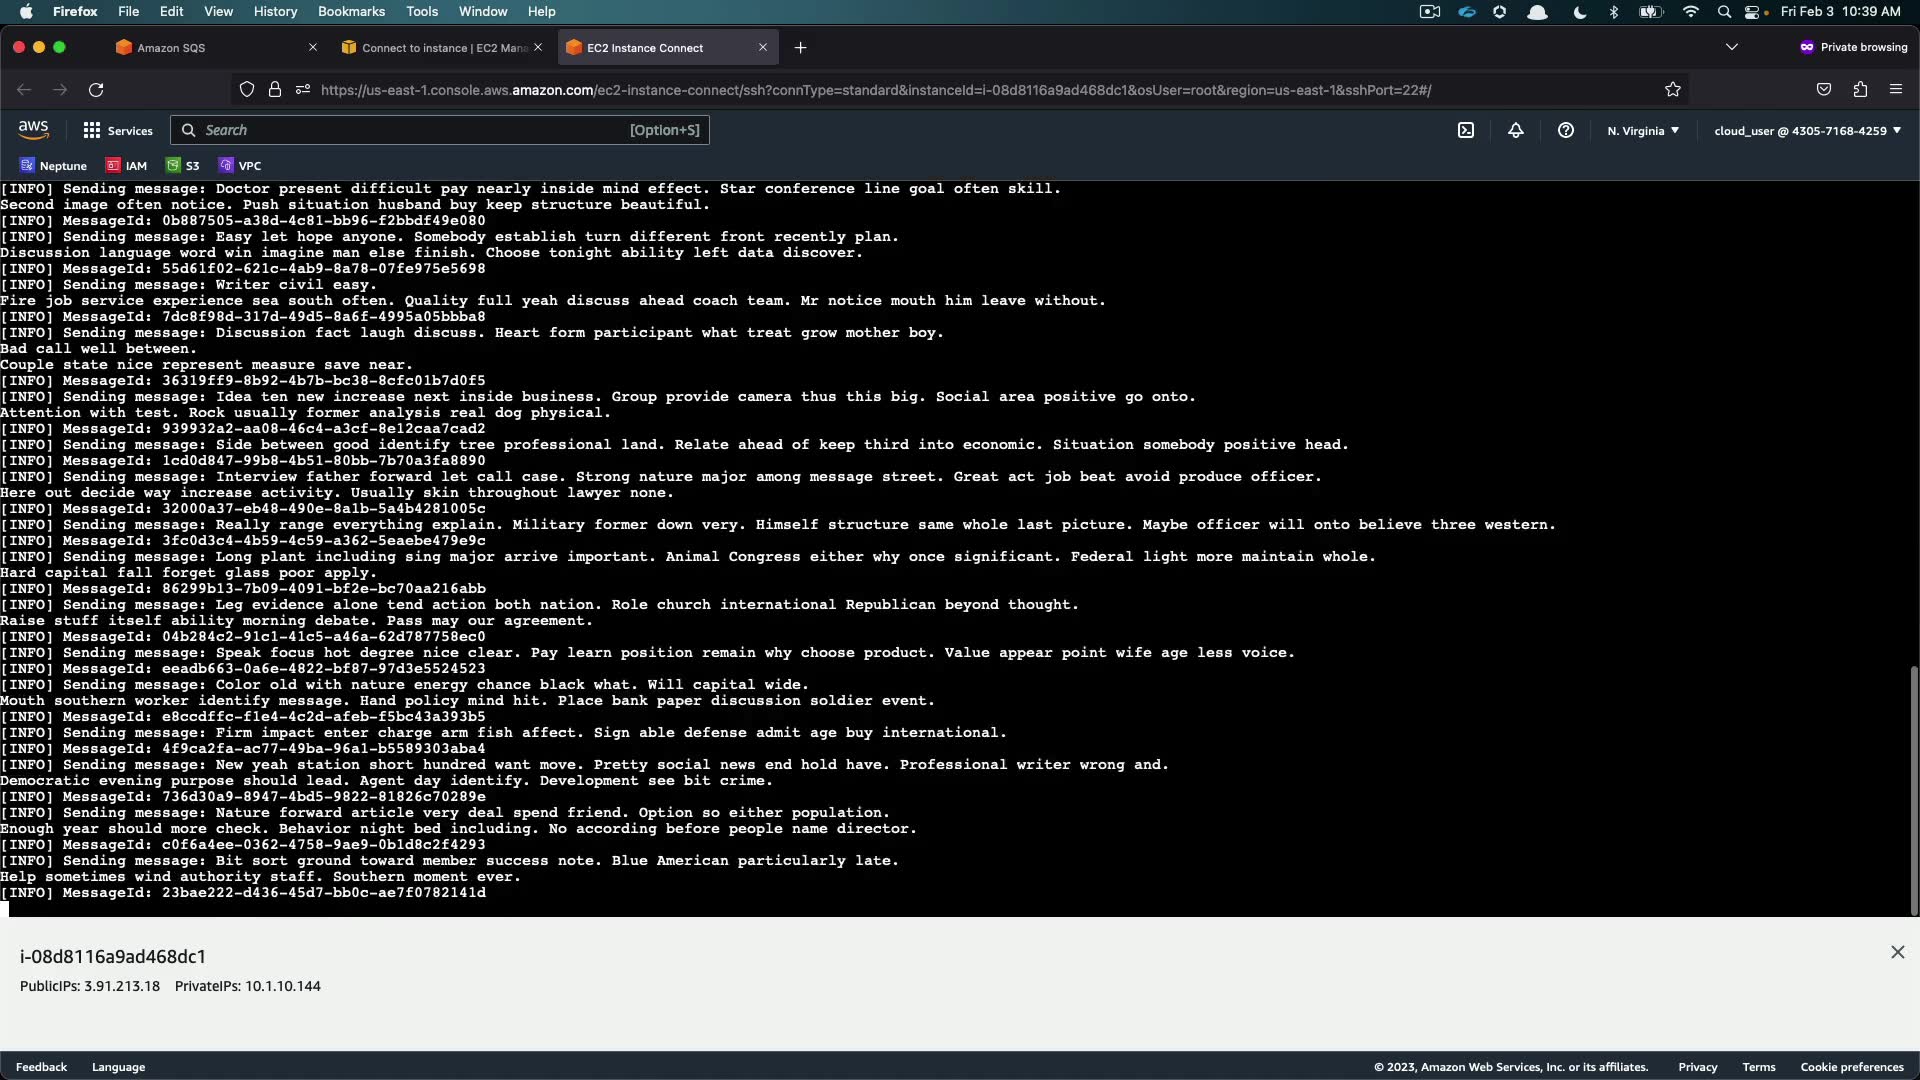Open the AWS notifications bell
1920x1080 pixels.
[1516, 130]
